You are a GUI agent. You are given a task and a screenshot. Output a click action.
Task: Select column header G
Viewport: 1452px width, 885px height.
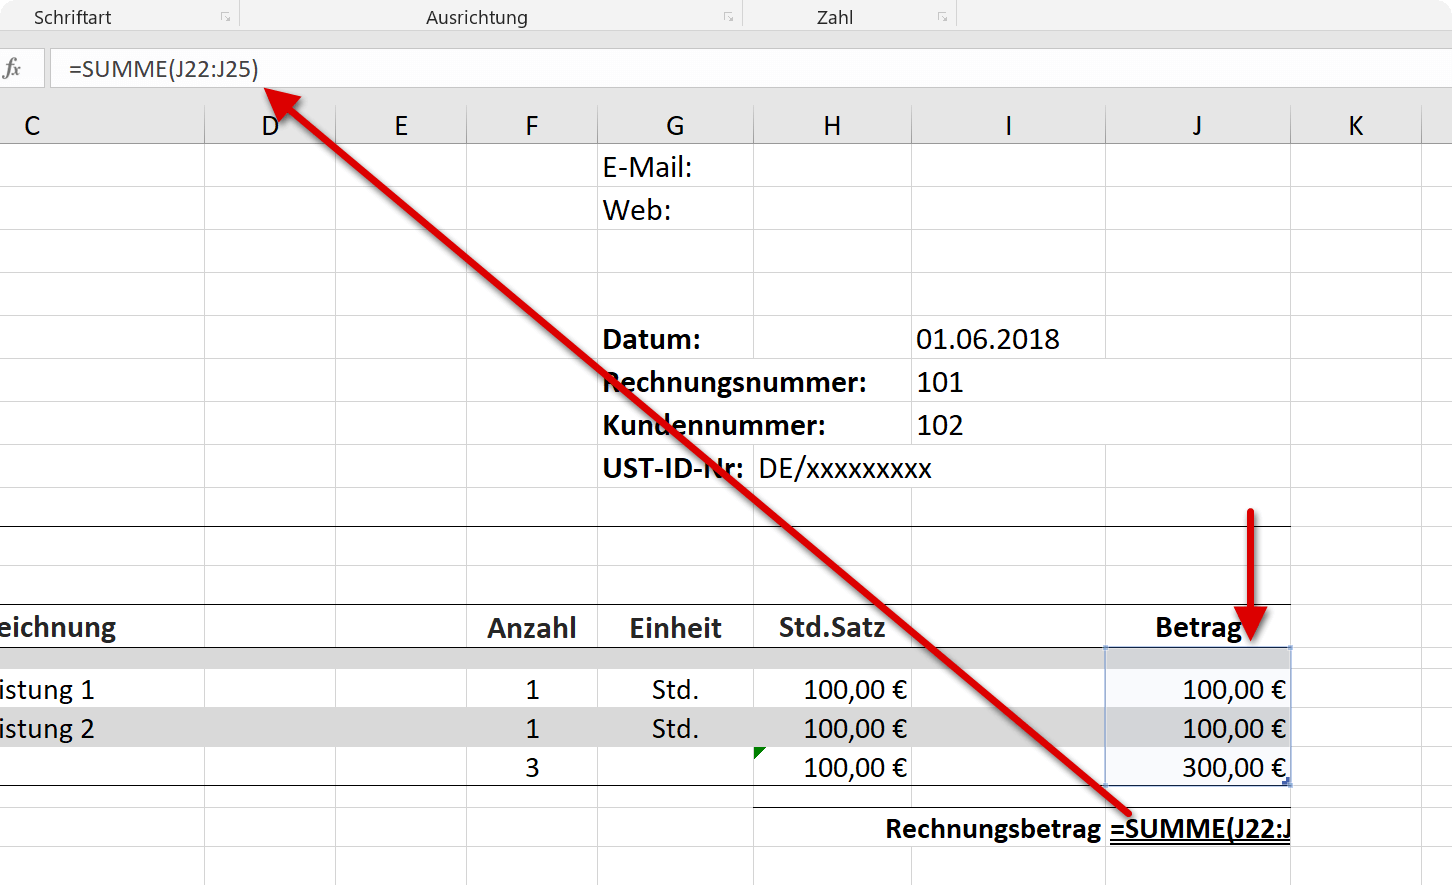pyautogui.click(x=675, y=126)
